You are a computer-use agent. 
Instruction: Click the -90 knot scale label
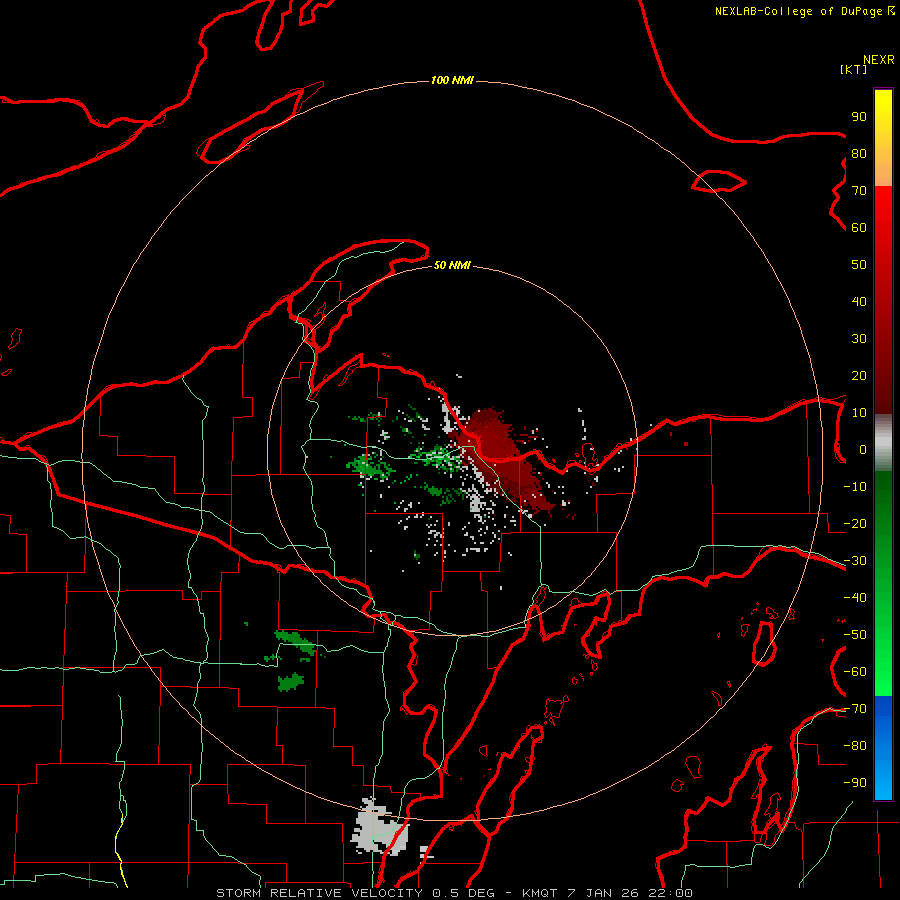tap(855, 783)
